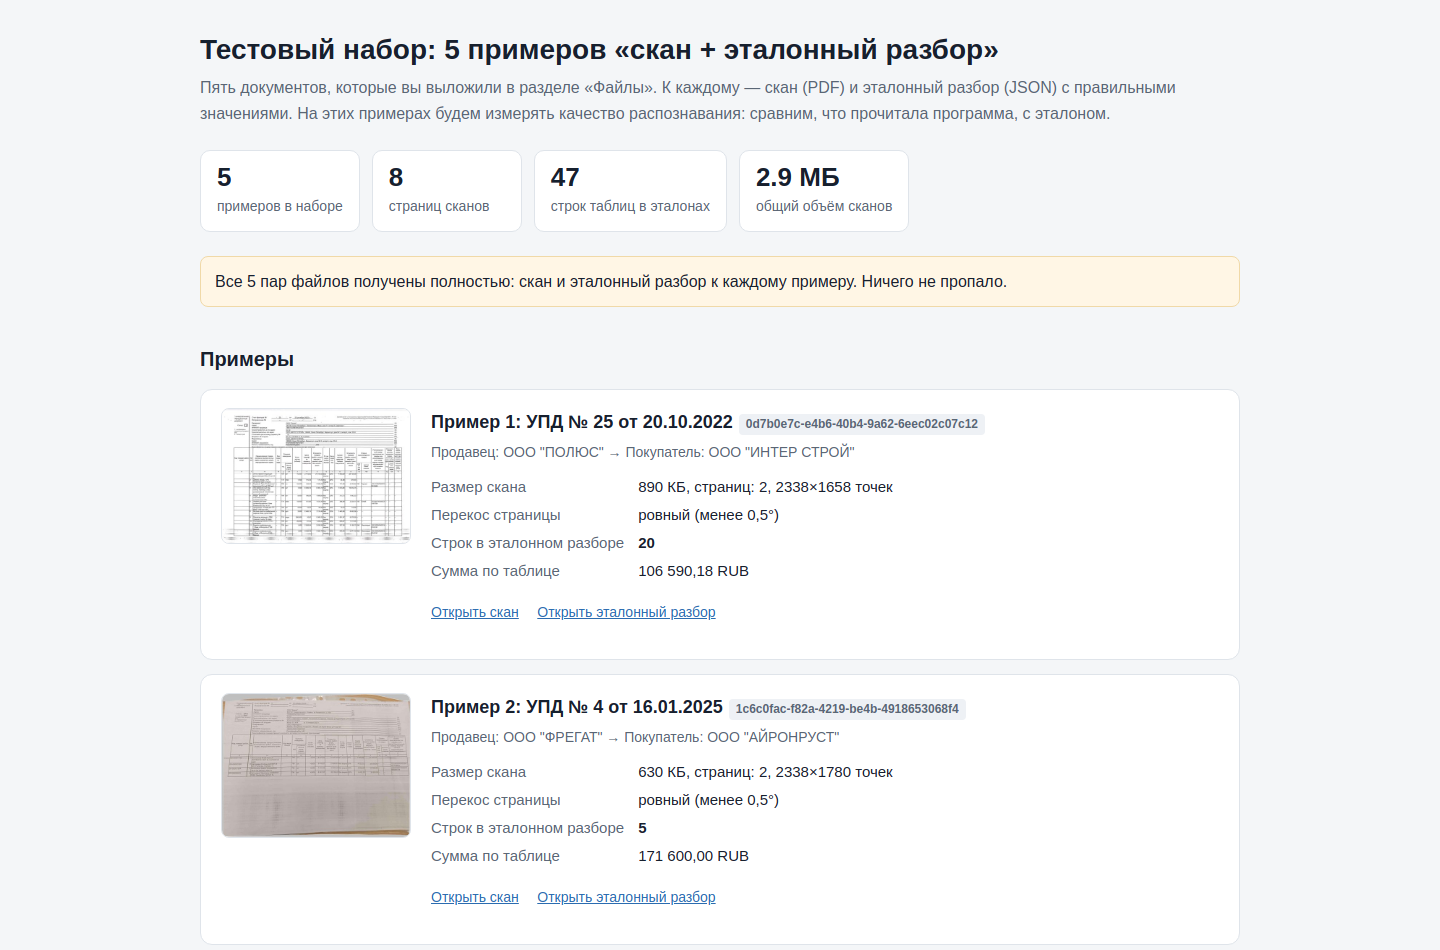The height and width of the screenshot is (950, 1440).
Task: Click the sum '171 600,00 RUB'
Action: click(x=694, y=856)
